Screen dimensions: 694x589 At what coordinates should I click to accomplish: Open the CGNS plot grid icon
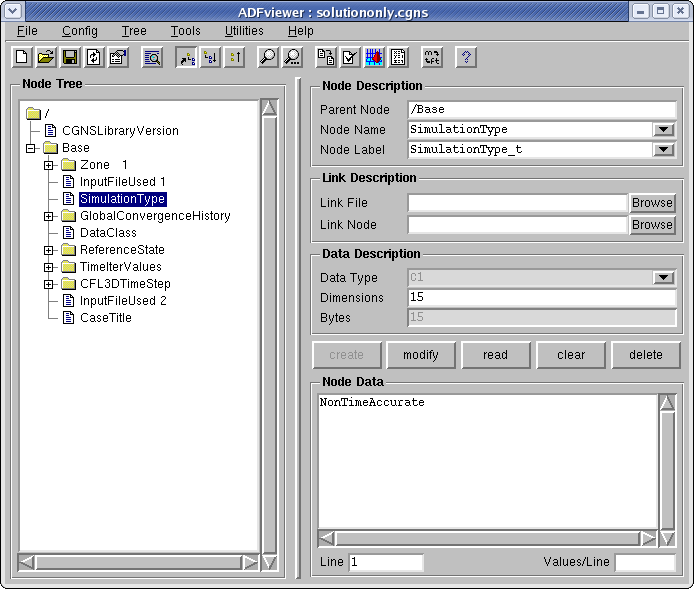(x=374, y=57)
